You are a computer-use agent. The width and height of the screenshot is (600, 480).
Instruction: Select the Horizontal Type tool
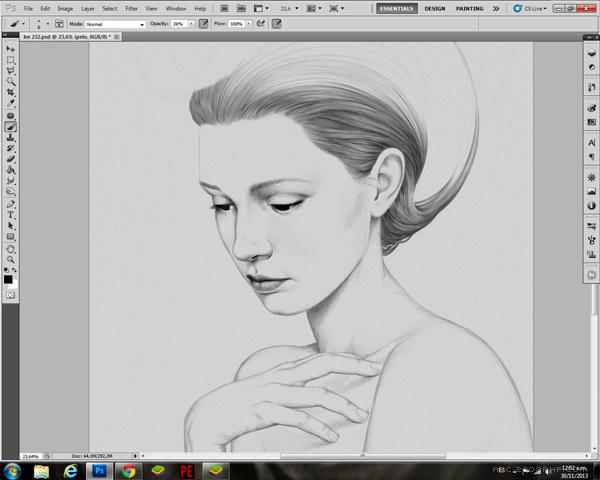click(11, 214)
